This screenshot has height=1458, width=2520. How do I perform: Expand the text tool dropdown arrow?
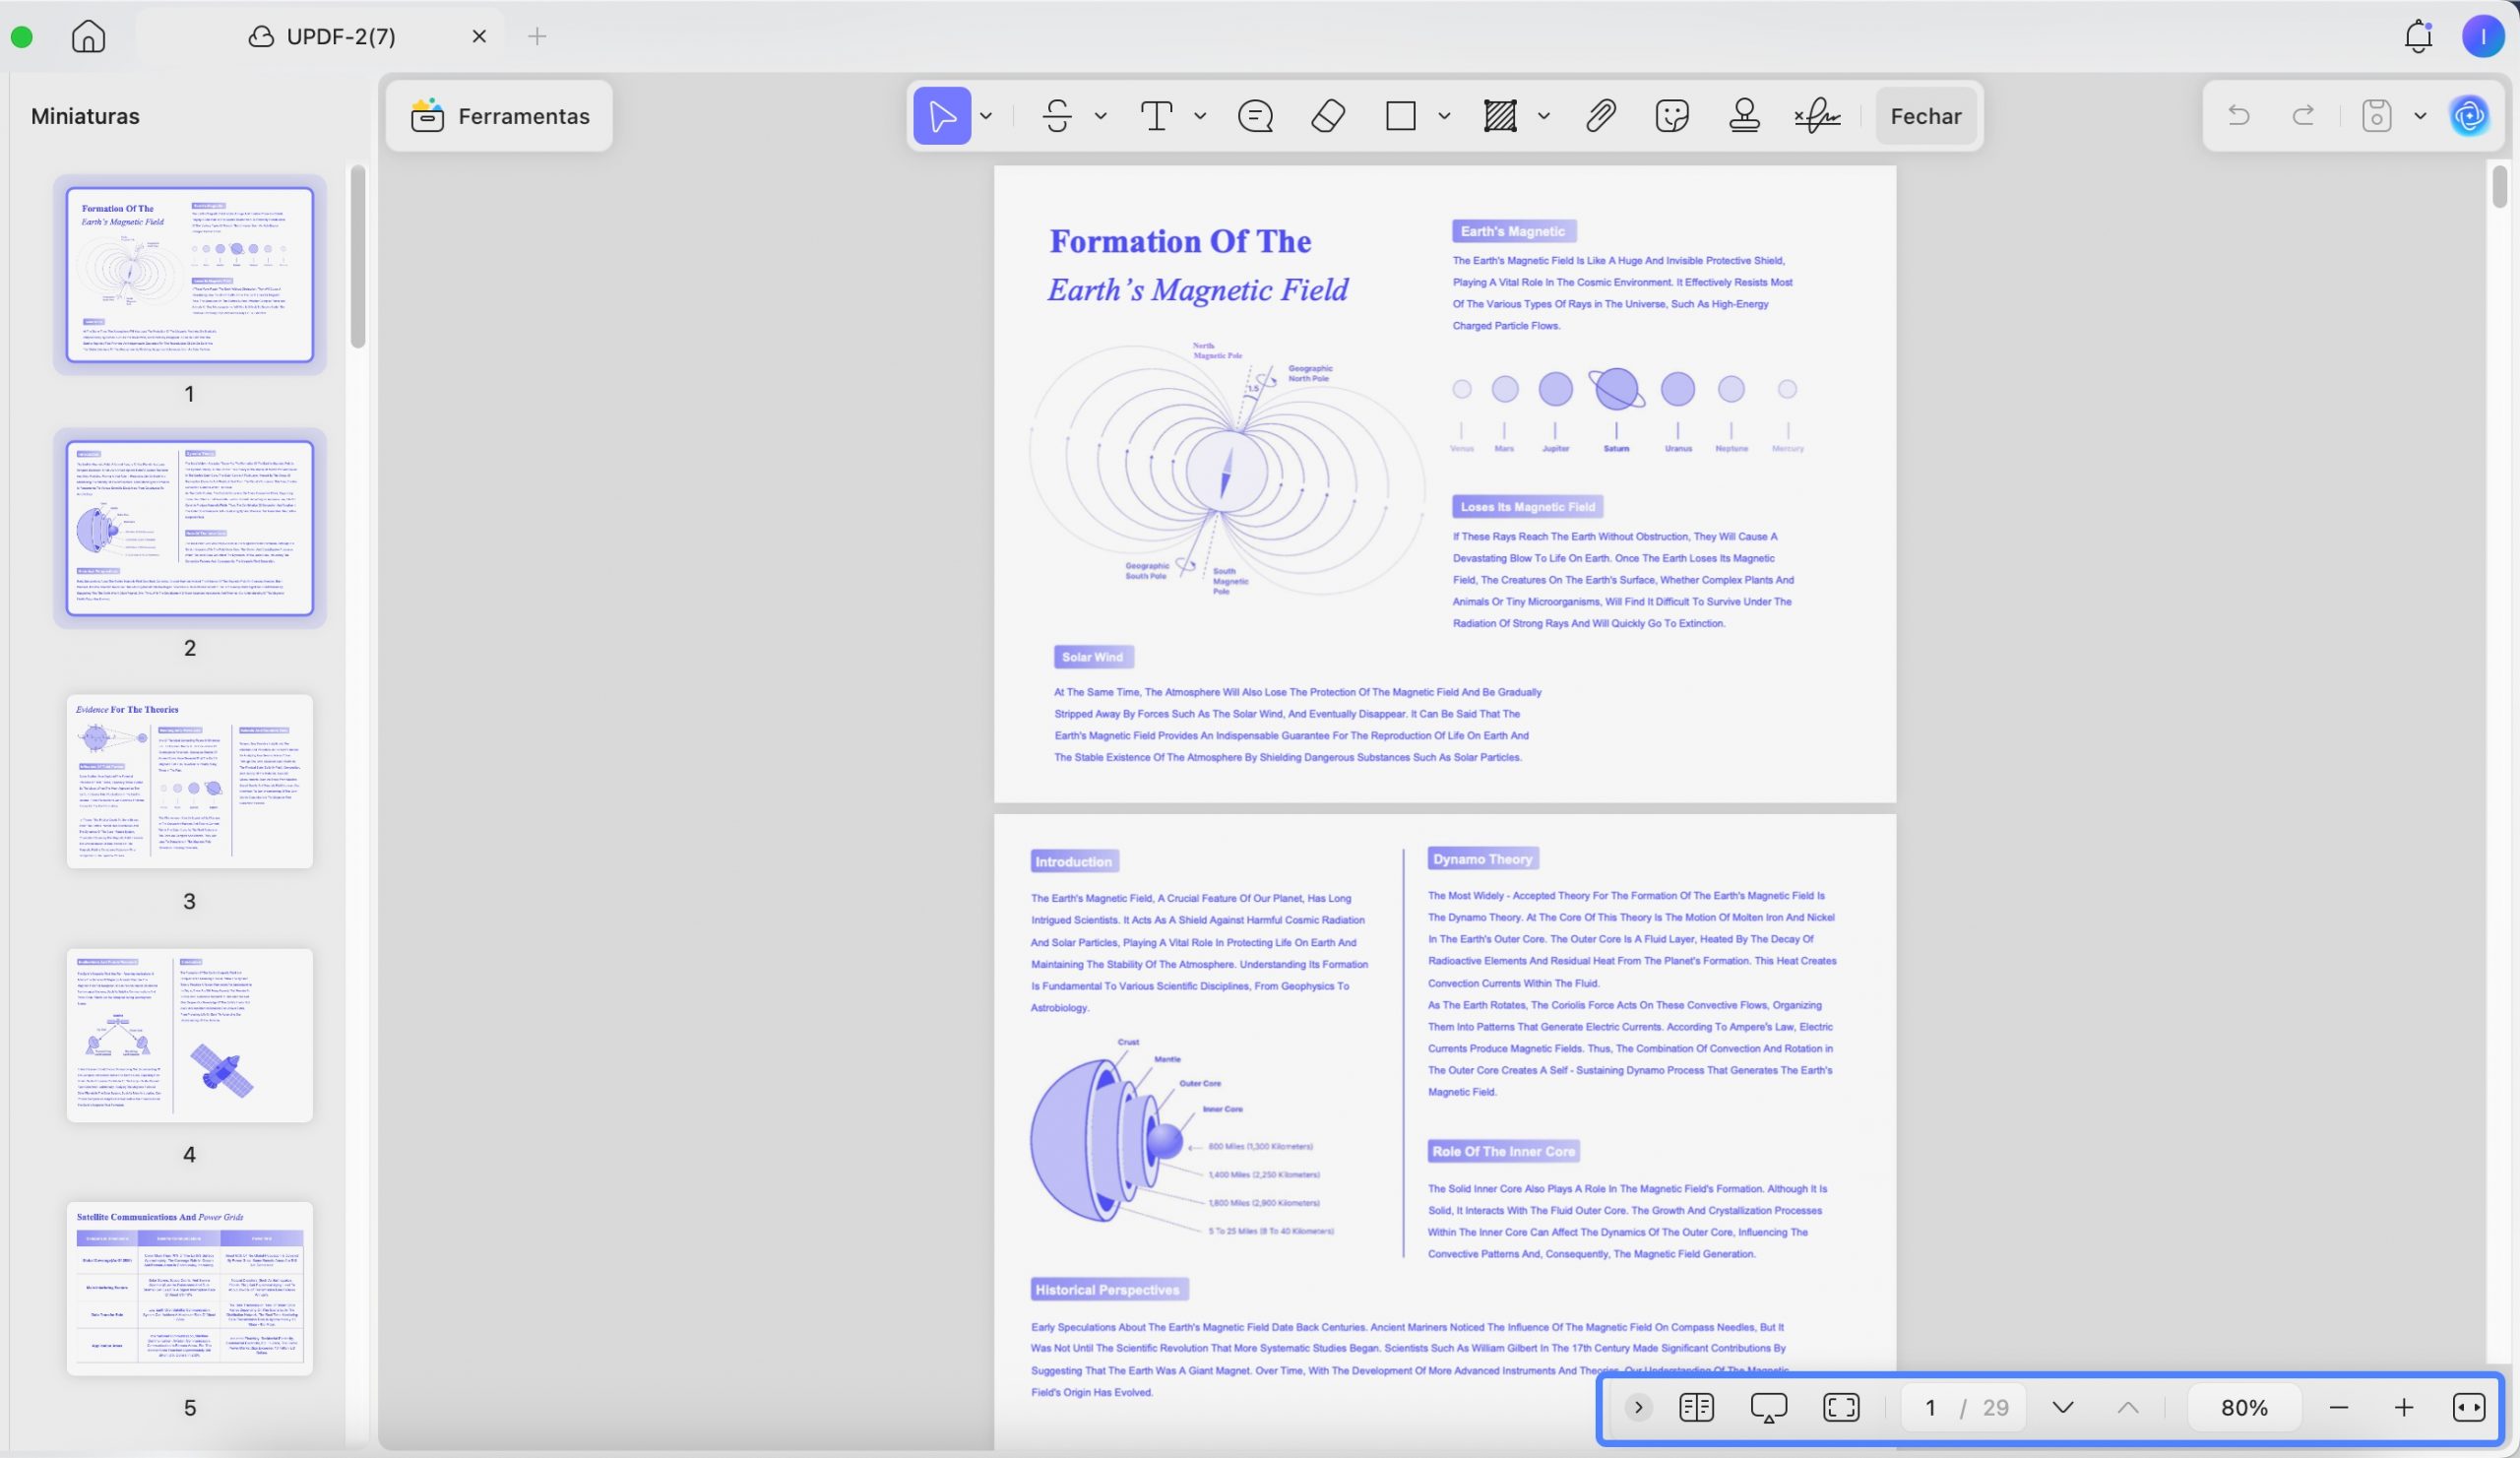point(1200,116)
